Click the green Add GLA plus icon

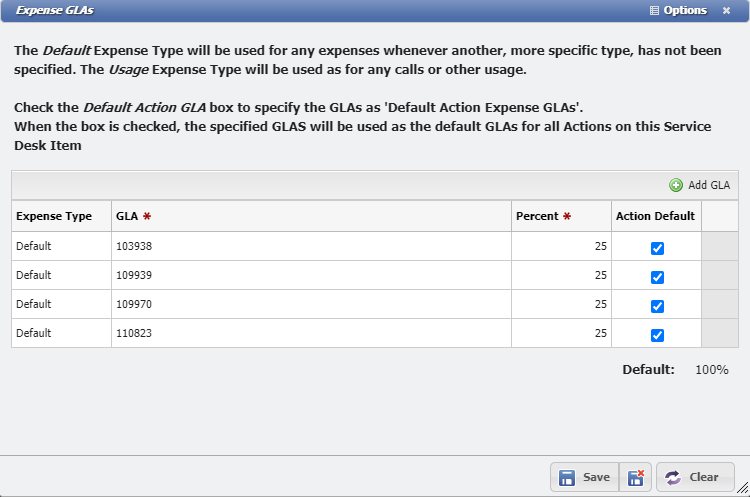pyautogui.click(x=676, y=185)
